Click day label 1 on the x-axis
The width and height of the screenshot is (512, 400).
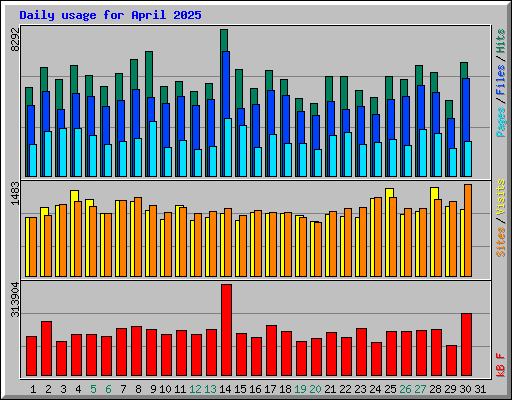[33, 389]
